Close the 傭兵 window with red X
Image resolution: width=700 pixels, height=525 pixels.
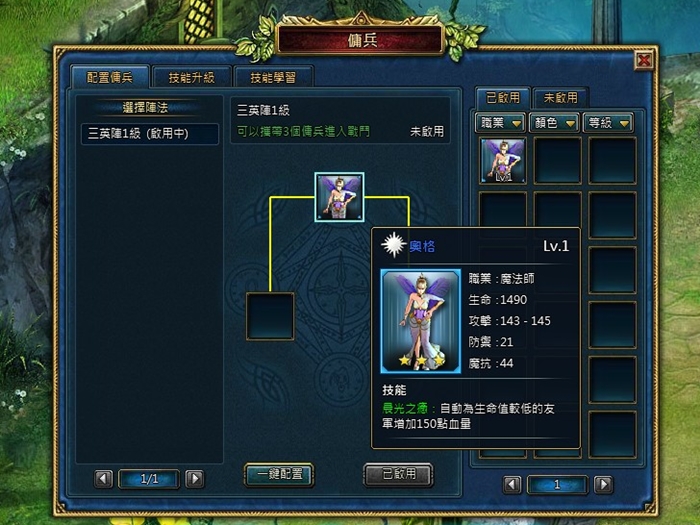pos(644,60)
